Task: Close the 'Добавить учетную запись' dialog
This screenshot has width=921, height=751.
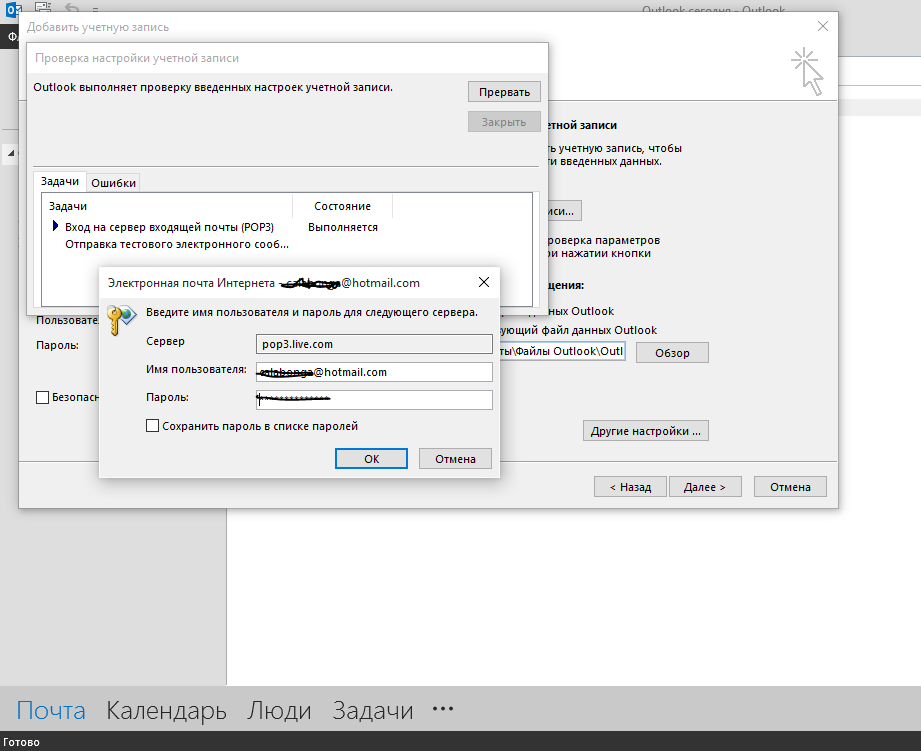Action: pyautogui.click(x=823, y=26)
